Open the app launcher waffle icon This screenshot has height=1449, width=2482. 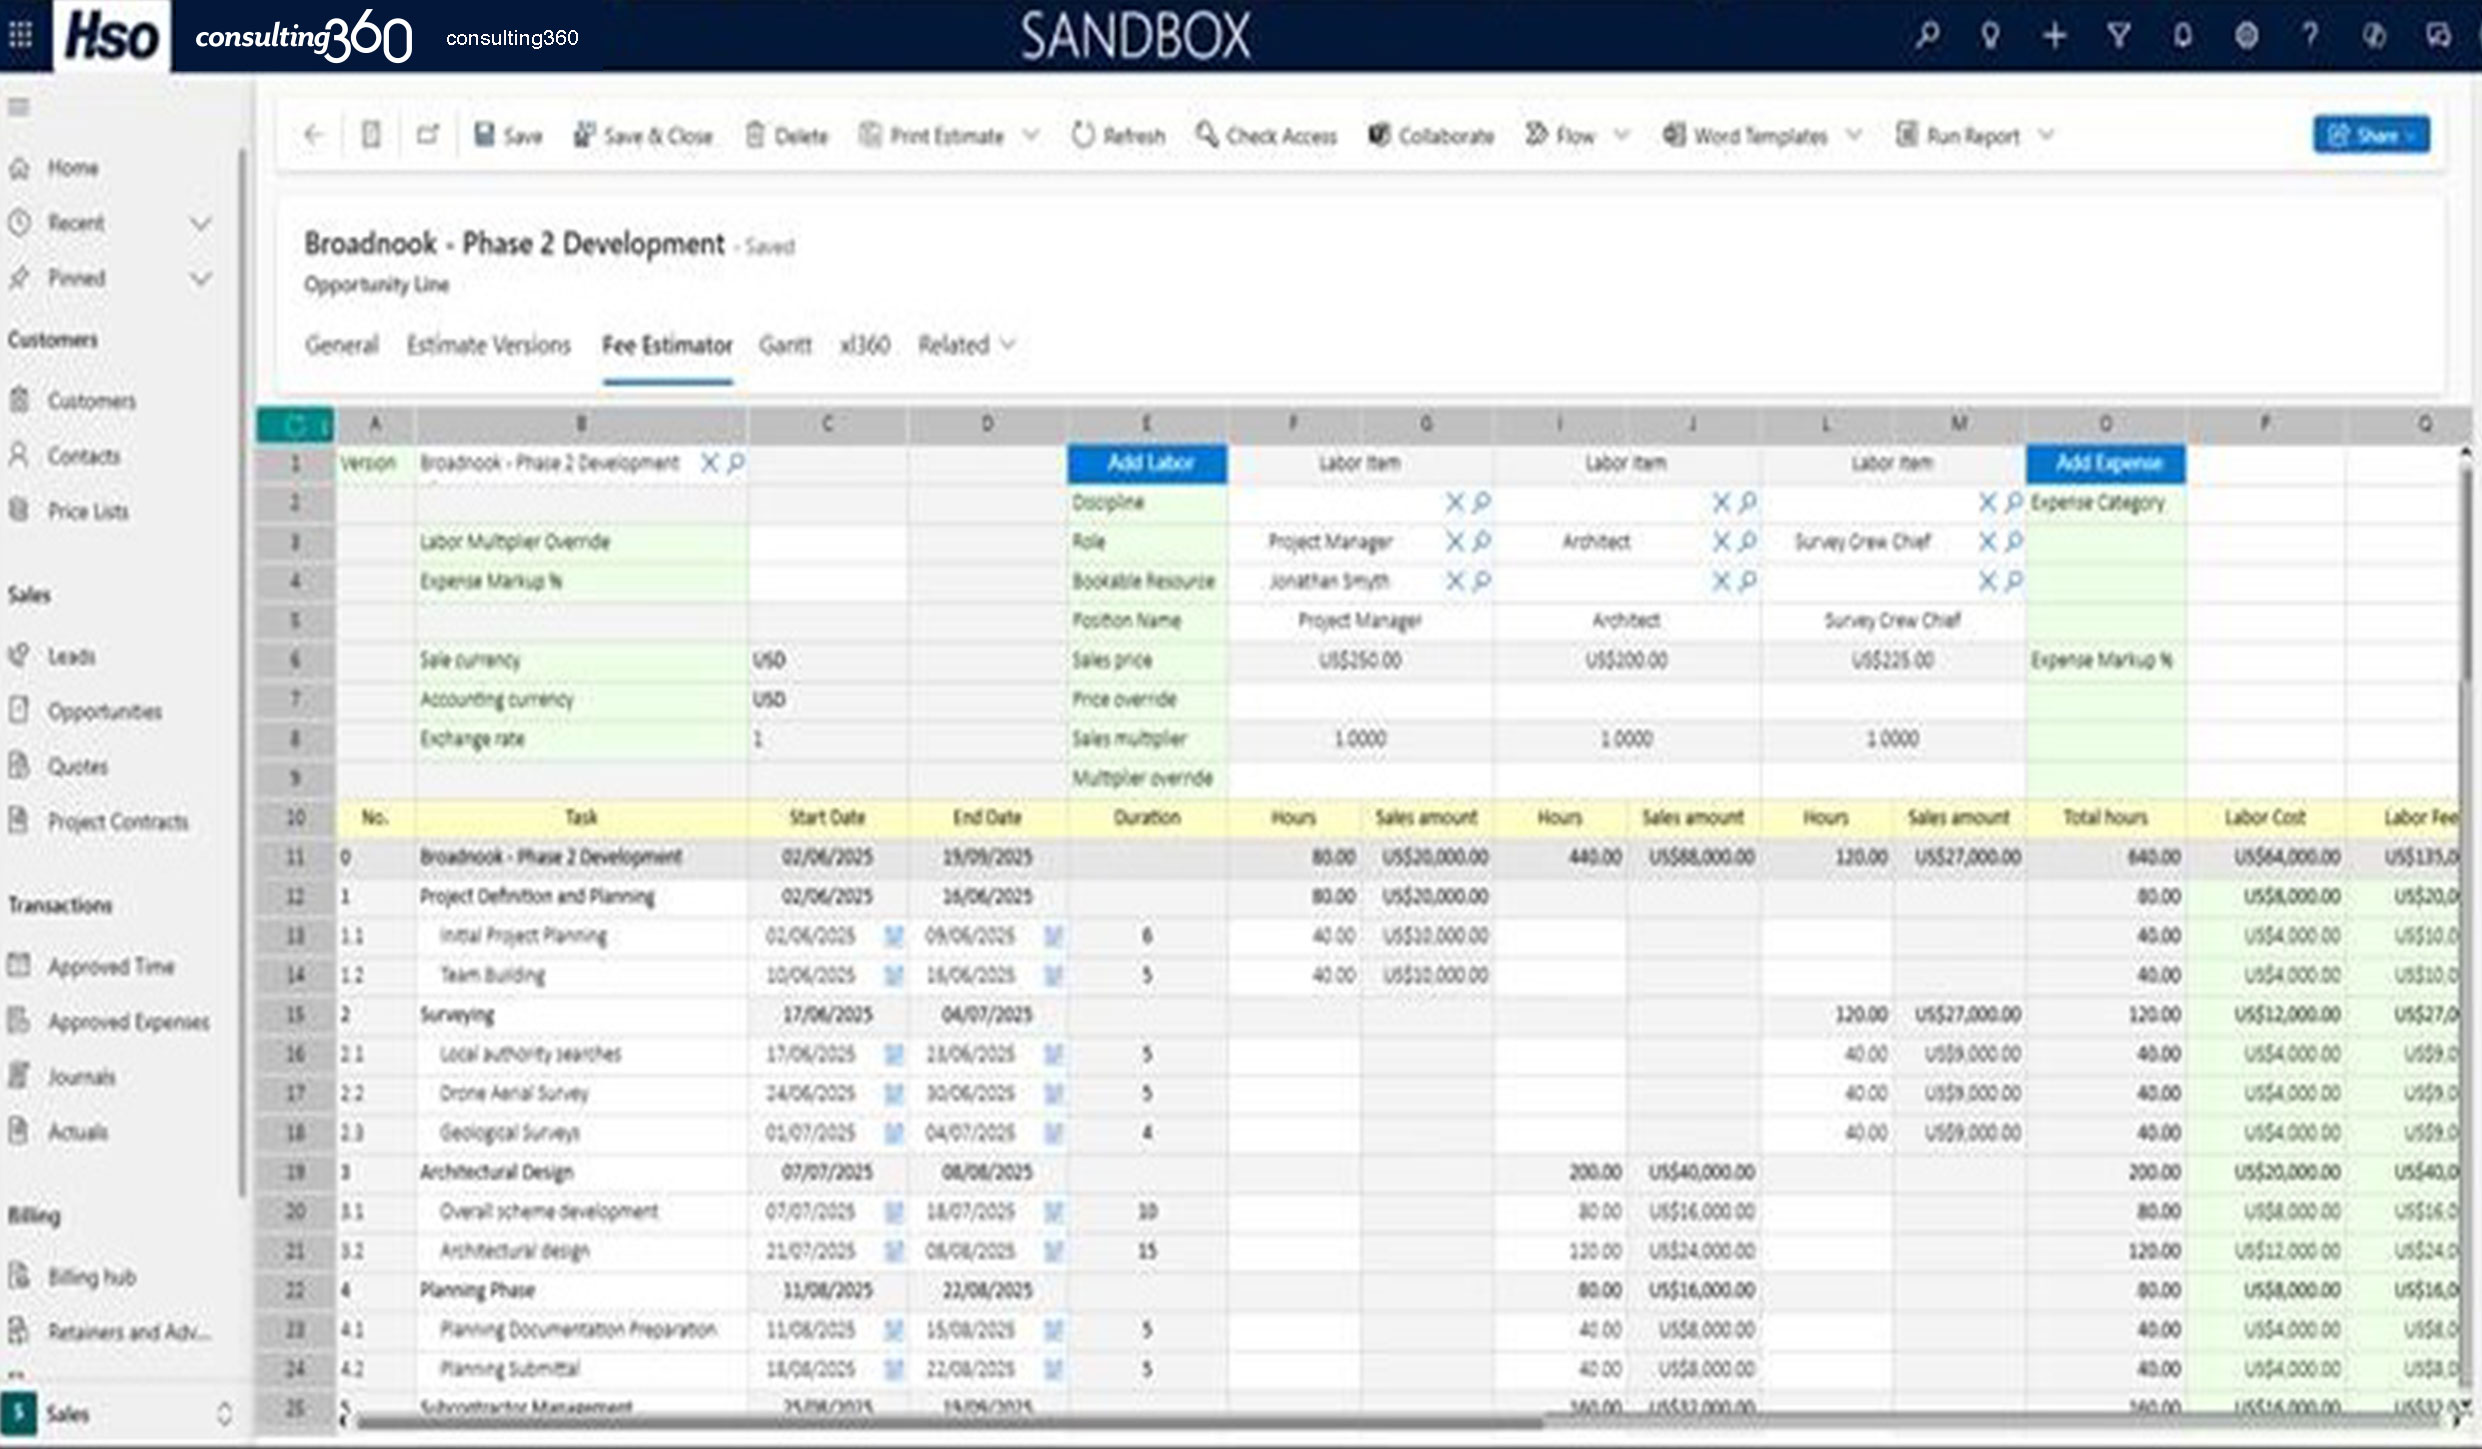coord(20,35)
